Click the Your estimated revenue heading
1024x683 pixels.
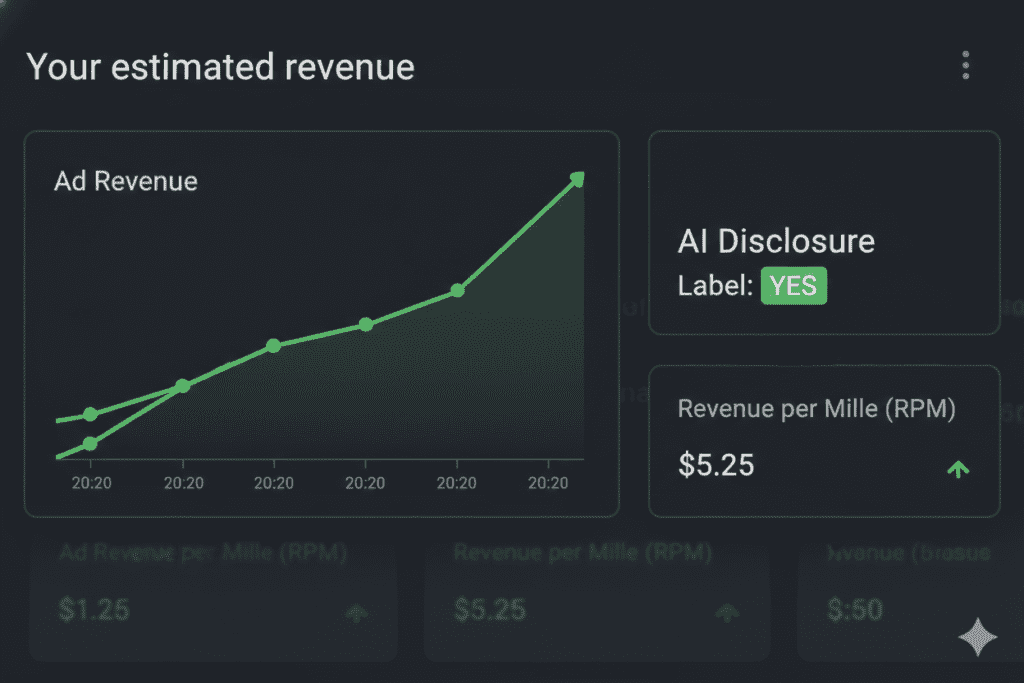point(220,67)
